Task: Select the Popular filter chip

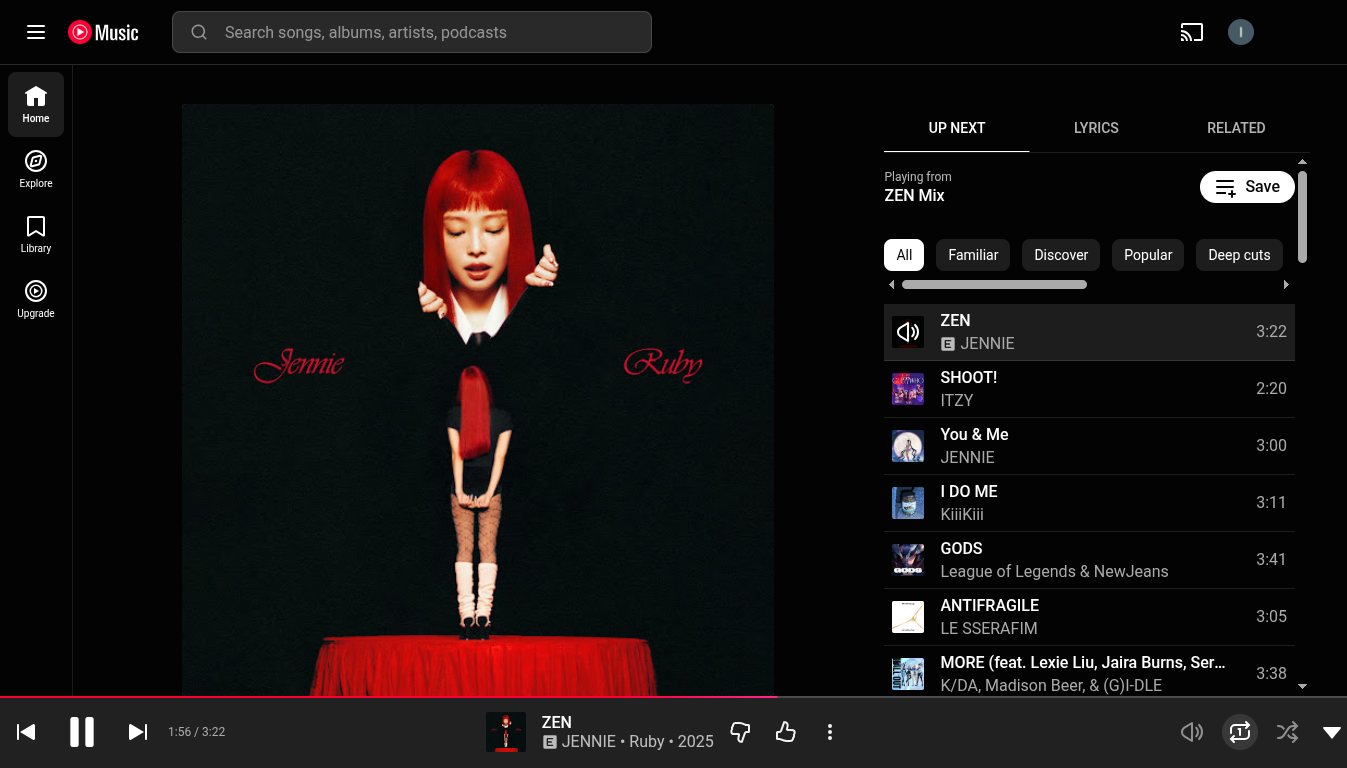Action: click(1148, 255)
